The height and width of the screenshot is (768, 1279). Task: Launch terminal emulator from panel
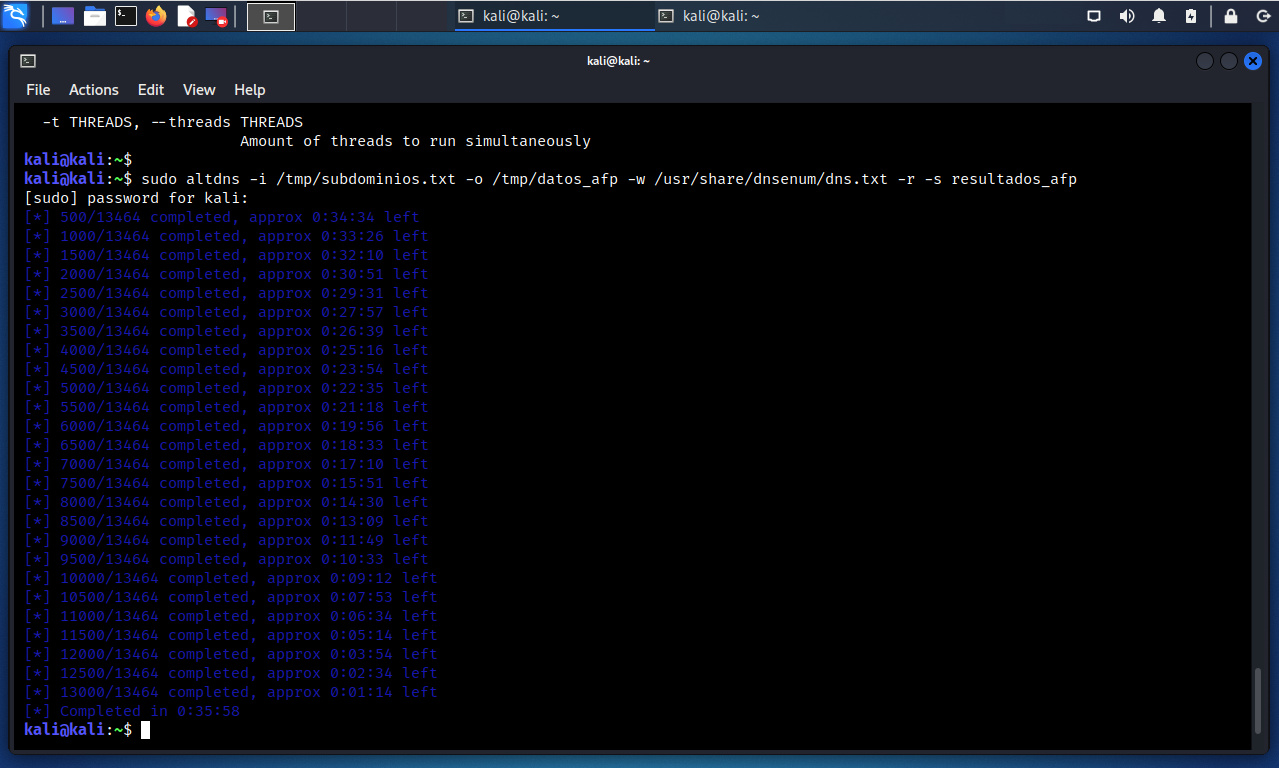click(125, 16)
